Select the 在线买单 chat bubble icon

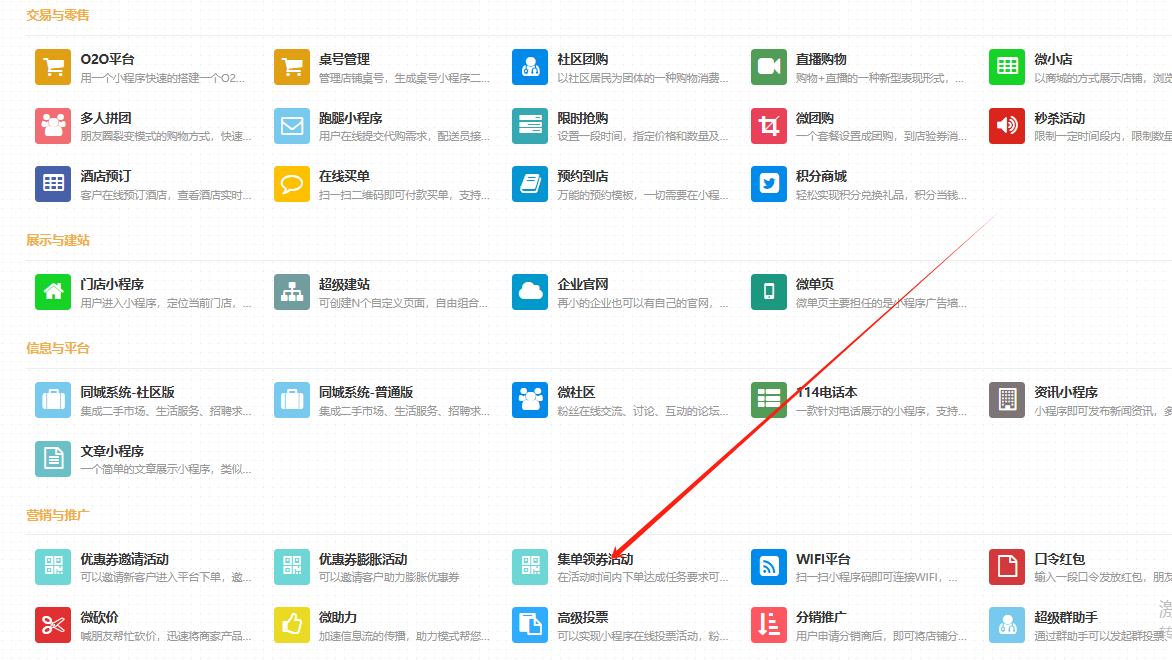pos(292,184)
